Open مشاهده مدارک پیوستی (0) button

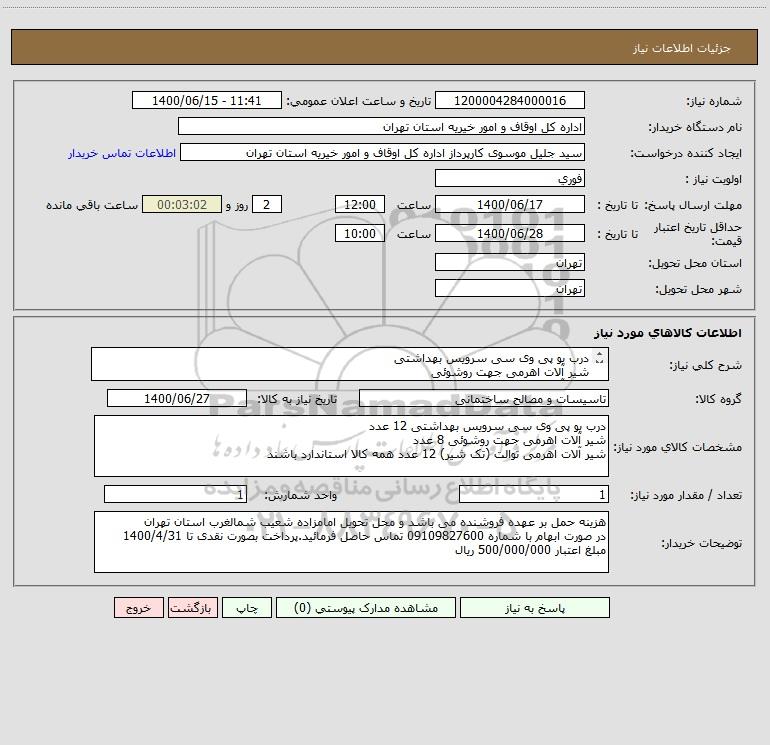click(x=366, y=607)
